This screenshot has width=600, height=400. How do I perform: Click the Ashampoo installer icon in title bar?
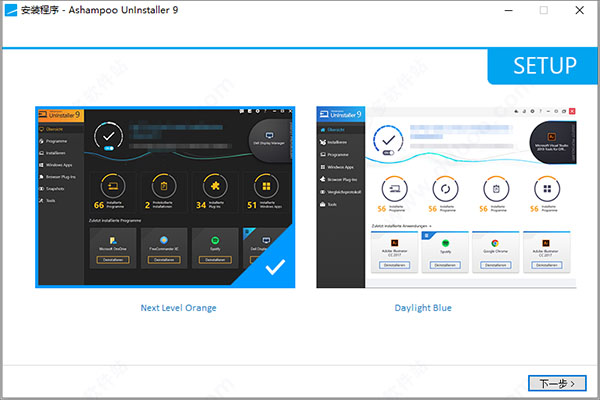click(x=11, y=10)
